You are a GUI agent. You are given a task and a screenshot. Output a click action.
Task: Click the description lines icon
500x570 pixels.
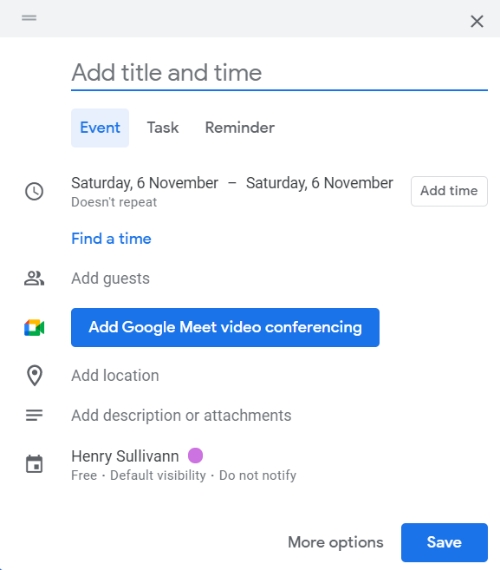point(34,415)
